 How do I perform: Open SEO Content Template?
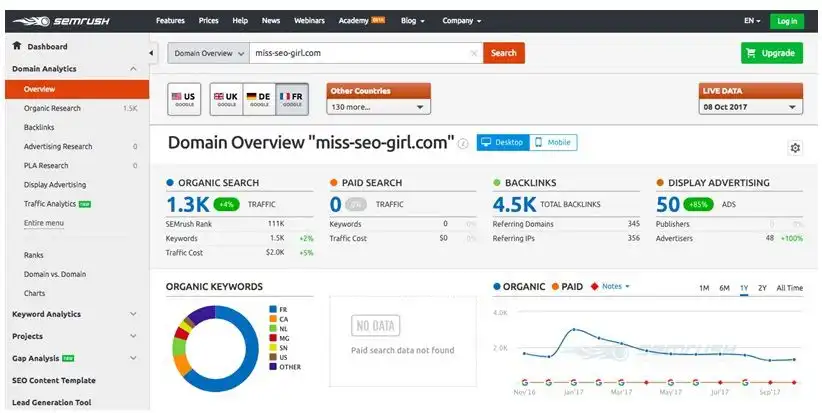(53, 381)
